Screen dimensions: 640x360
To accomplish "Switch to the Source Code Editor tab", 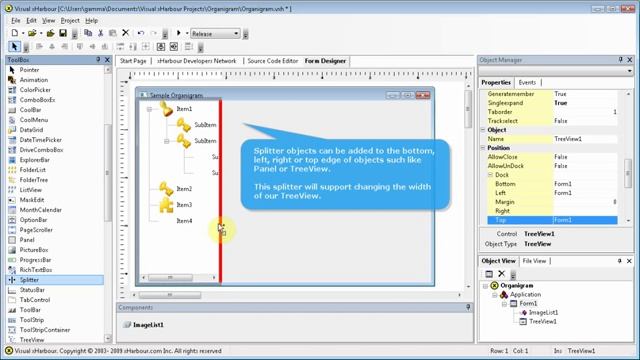I will point(273,61).
